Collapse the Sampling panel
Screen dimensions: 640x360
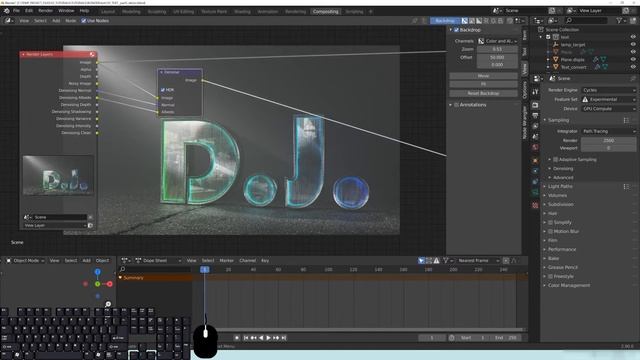(558, 120)
